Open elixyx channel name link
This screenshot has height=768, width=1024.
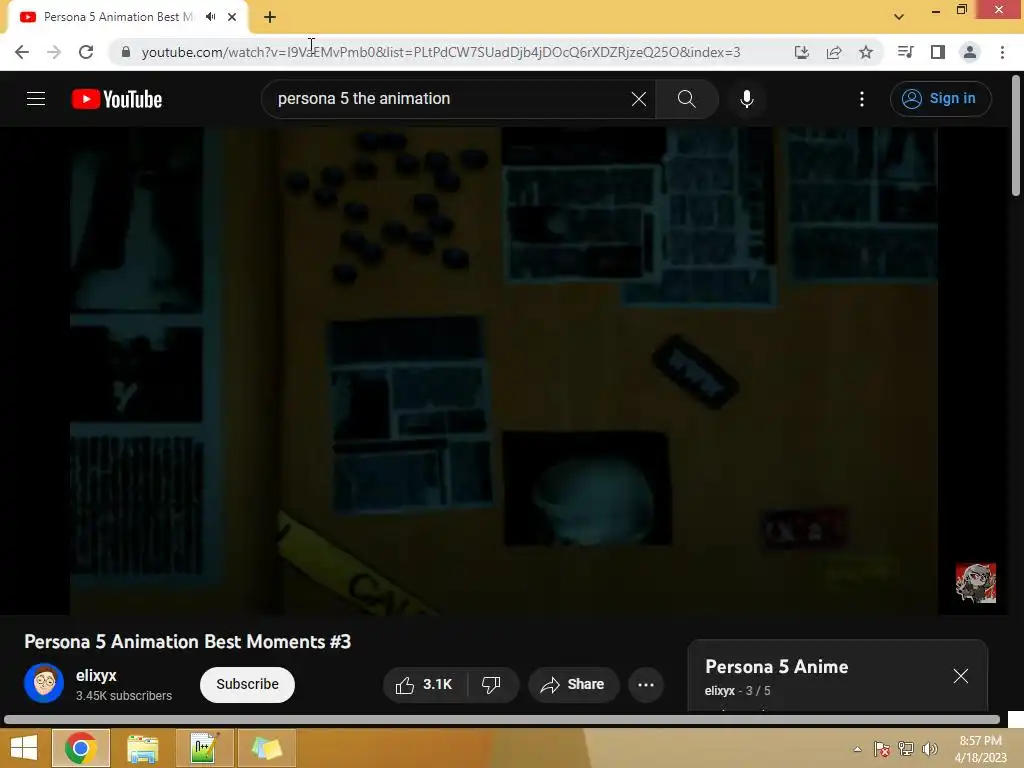coord(96,675)
